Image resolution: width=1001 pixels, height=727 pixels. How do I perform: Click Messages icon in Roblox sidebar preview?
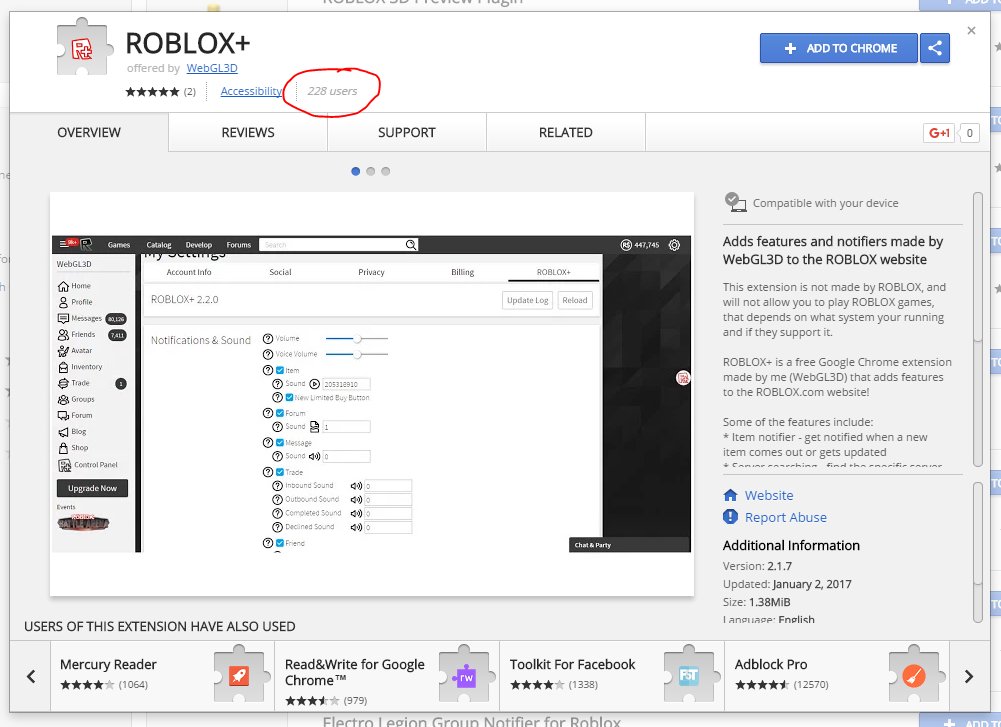point(63,318)
